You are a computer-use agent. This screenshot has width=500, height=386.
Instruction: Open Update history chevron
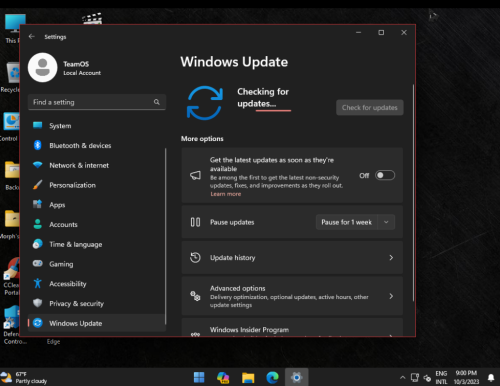391,258
